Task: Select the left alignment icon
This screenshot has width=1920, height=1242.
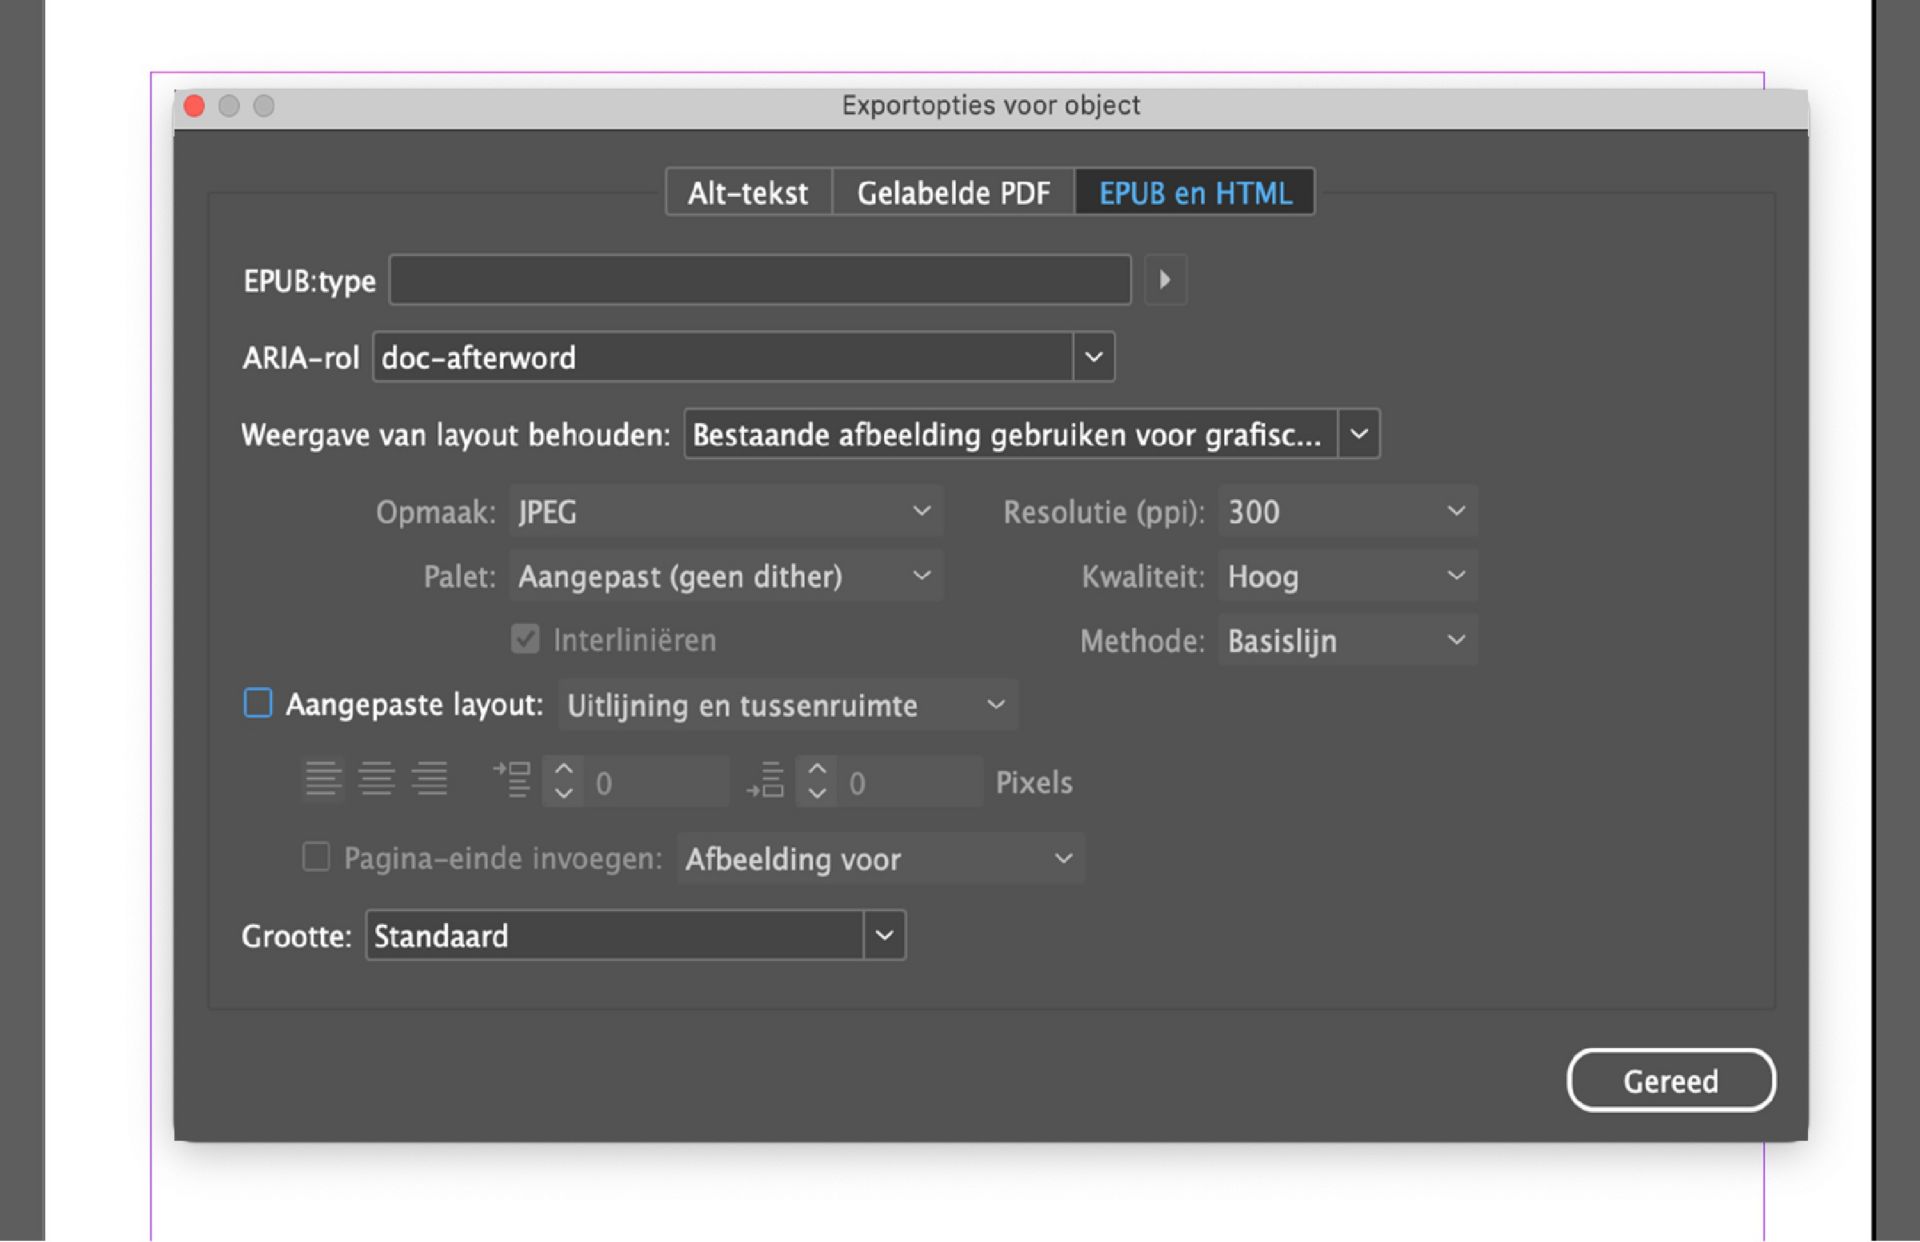Action: pos(322,780)
